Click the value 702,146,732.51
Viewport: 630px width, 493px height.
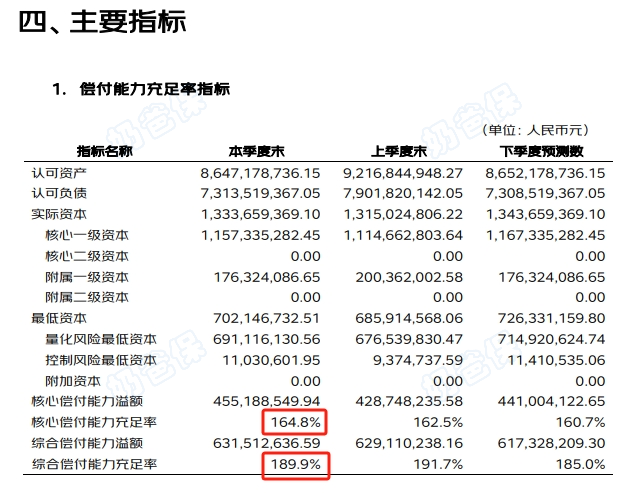pyautogui.click(x=267, y=318)
